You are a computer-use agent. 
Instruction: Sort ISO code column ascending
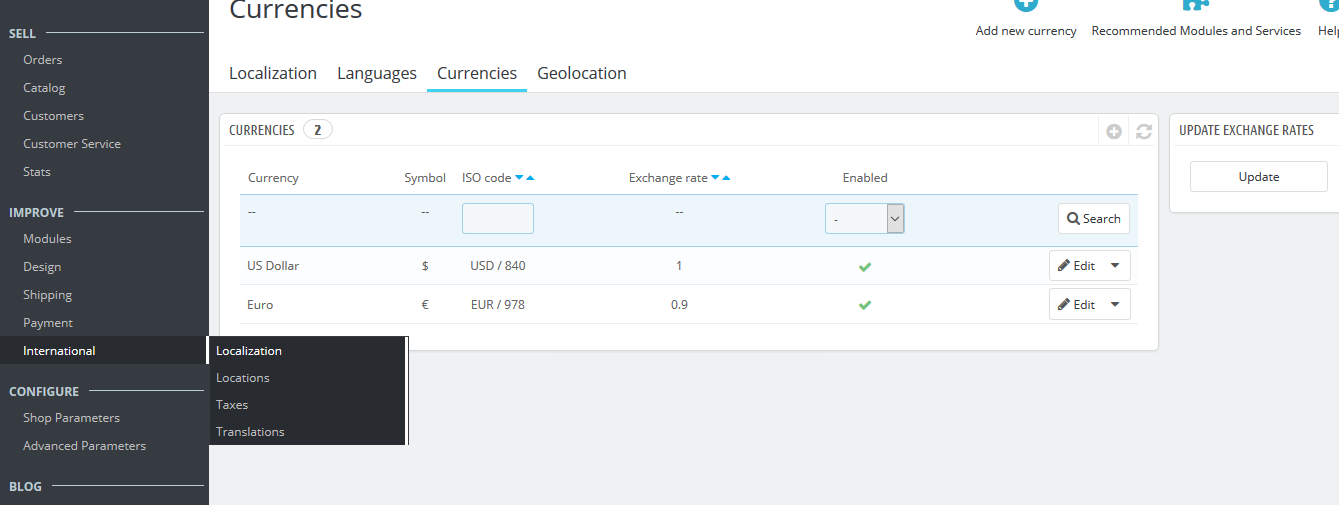coord(531,178)
